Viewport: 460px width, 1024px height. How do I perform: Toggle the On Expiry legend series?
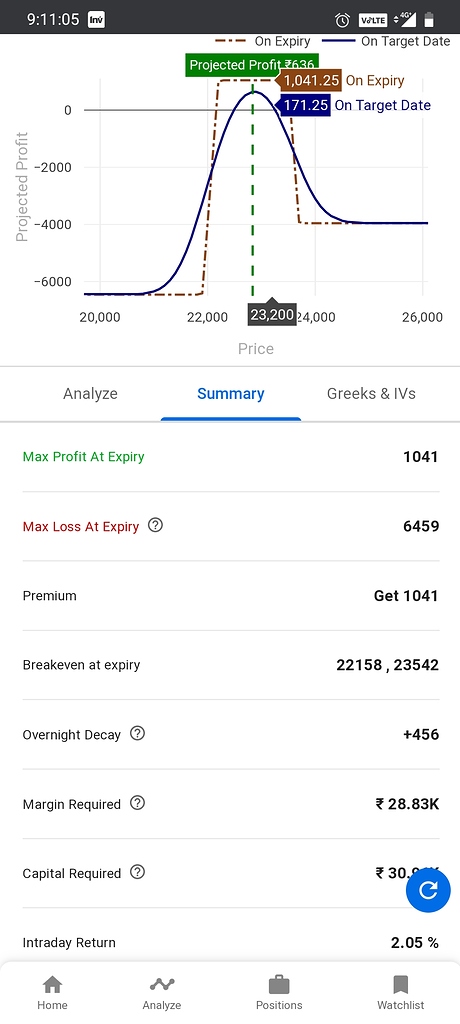point(261,41)
